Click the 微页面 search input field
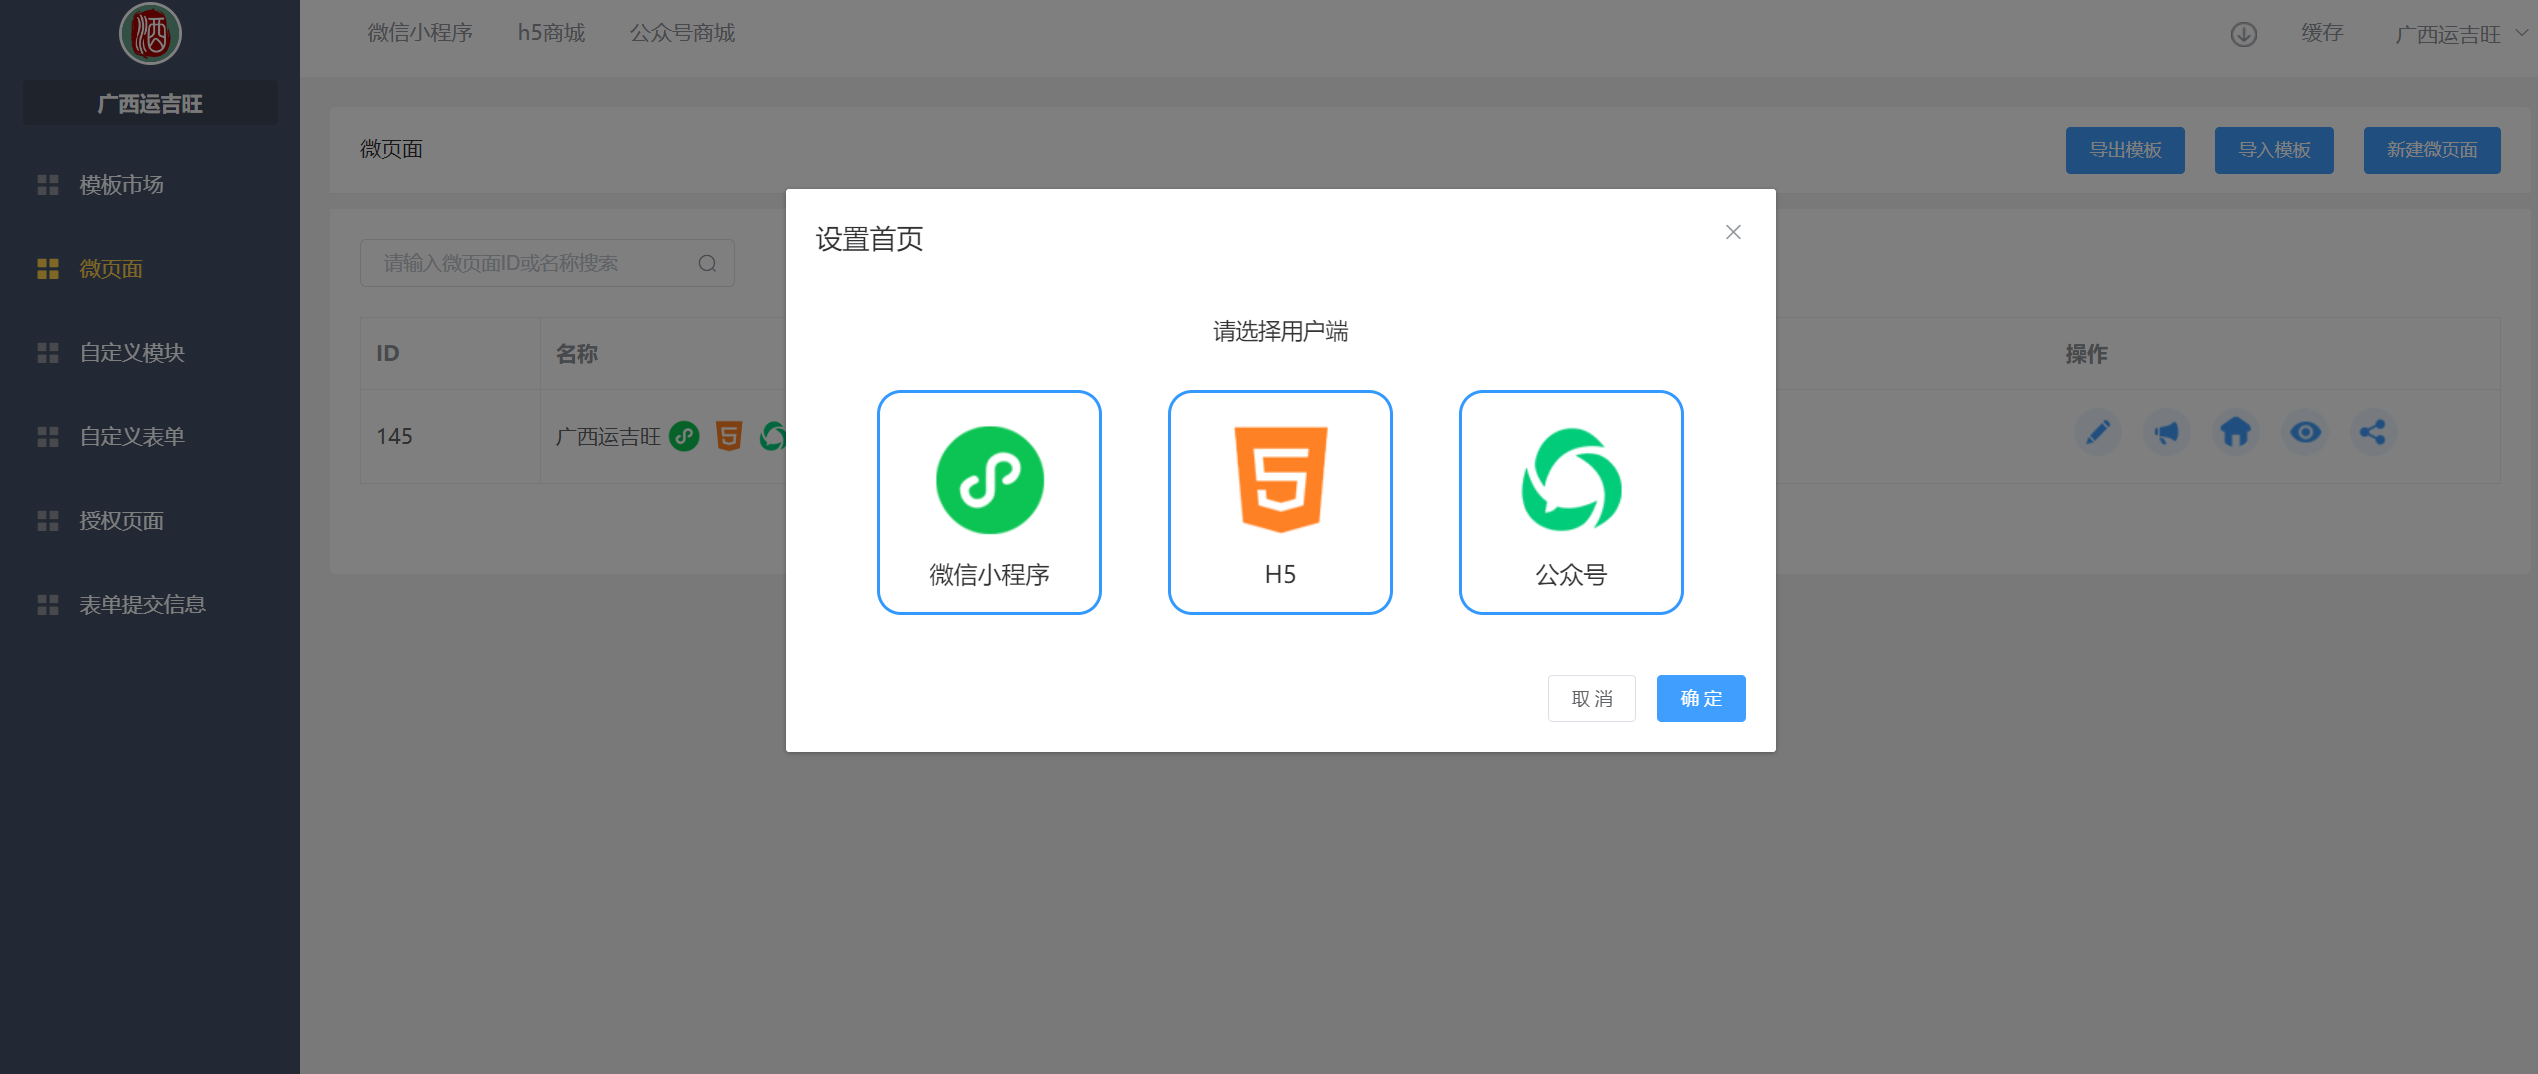This screenshot has height=1074, width=2538. 530,264
